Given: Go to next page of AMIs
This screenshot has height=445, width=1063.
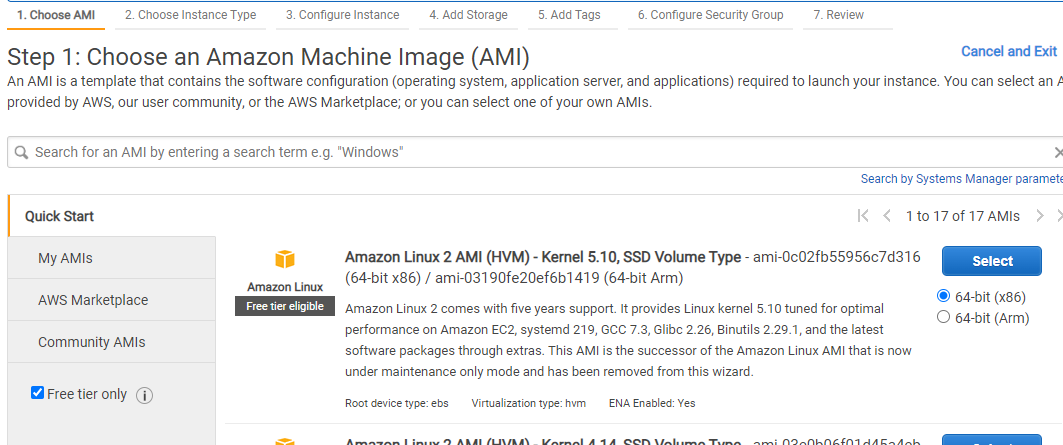Looking at the screenshot, I should coord(1040,216).
